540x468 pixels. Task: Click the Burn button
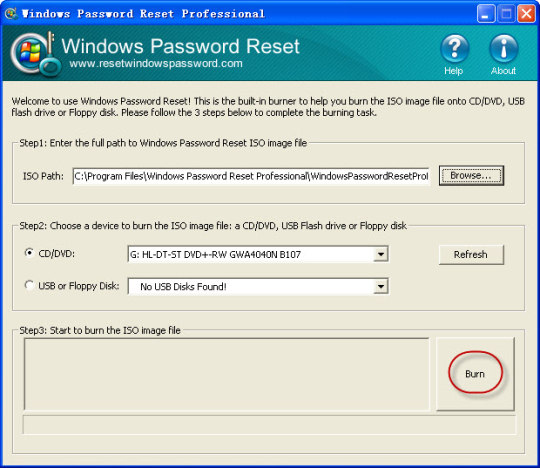point(475,374)
